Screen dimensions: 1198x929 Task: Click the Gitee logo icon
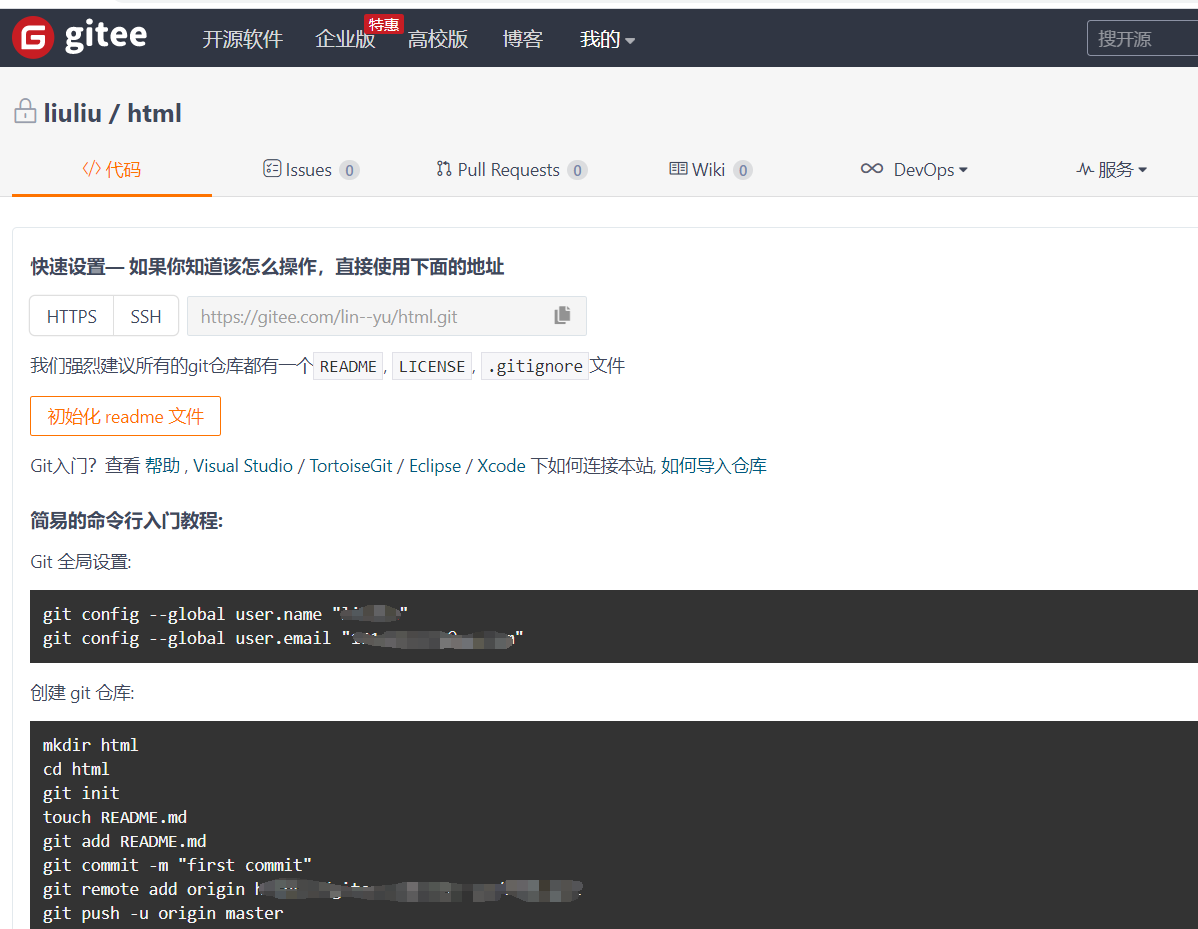point(33,37)
